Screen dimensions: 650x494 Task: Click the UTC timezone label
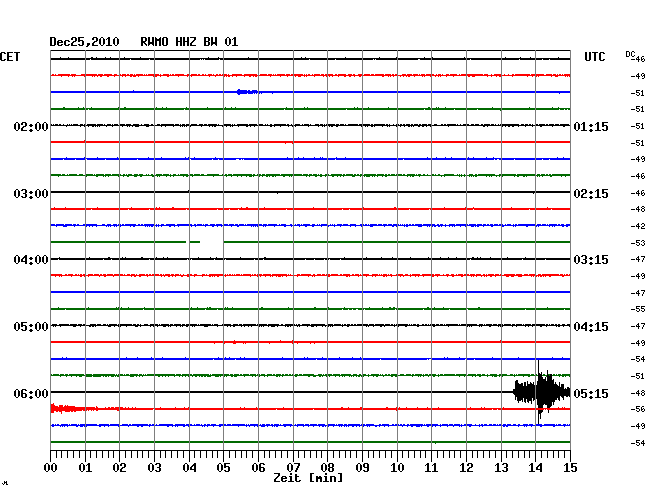point(594,57)
